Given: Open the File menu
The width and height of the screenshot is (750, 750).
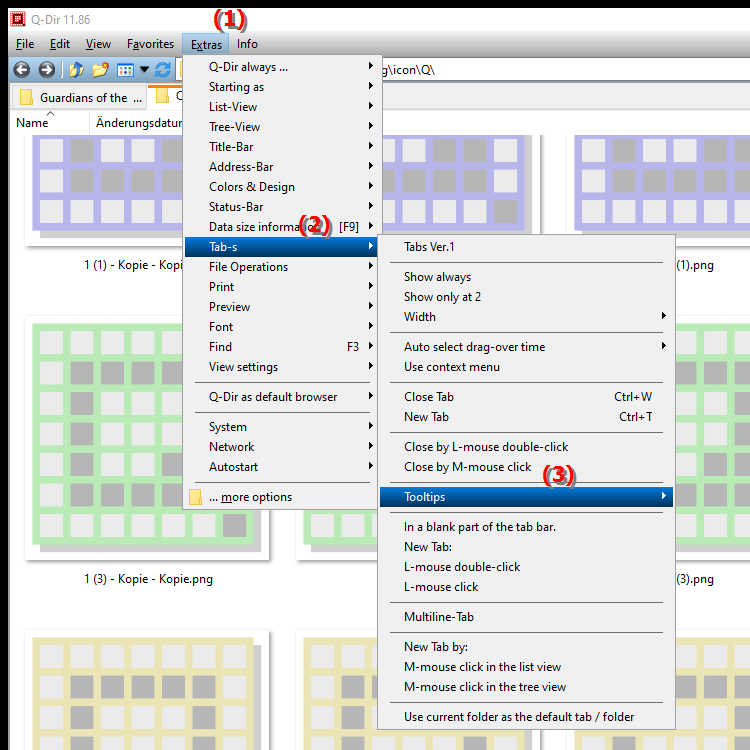Looking at the screenshot, I should coord(25,44).
